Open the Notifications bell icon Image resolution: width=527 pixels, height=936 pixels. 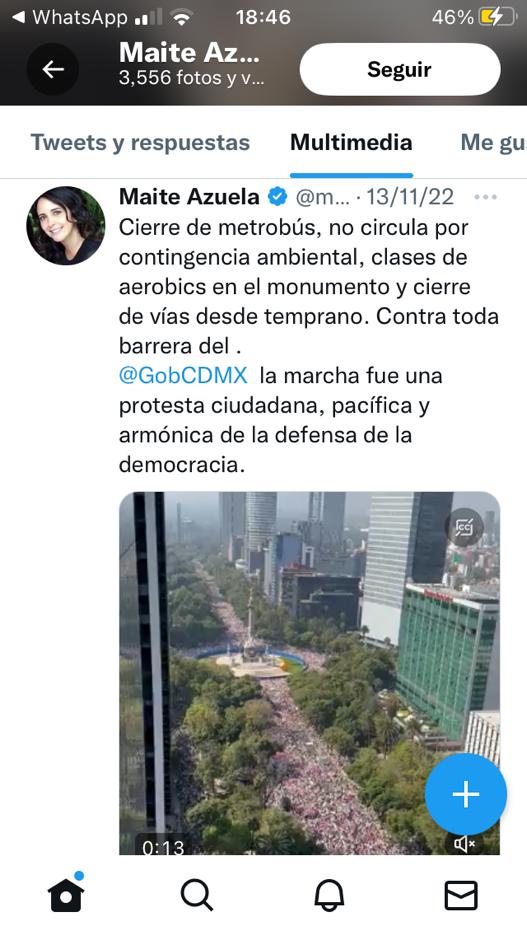[x=329, y=895]
